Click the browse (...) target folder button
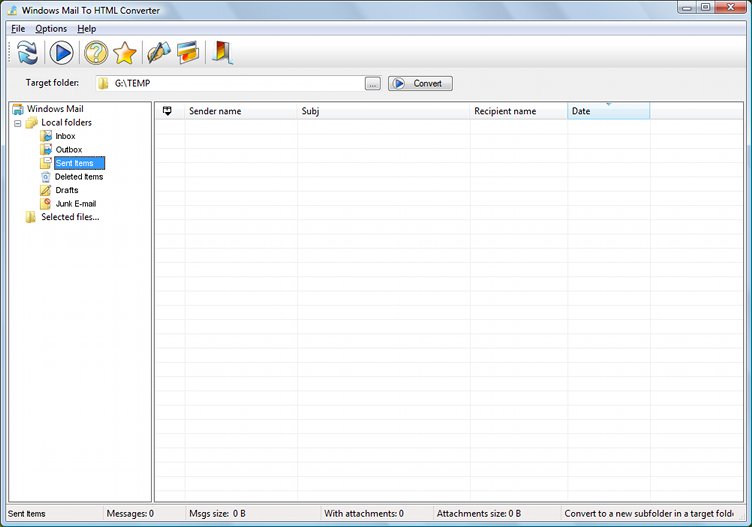The width and height of the screenshot is (752, 527). [x=373, y=83]
